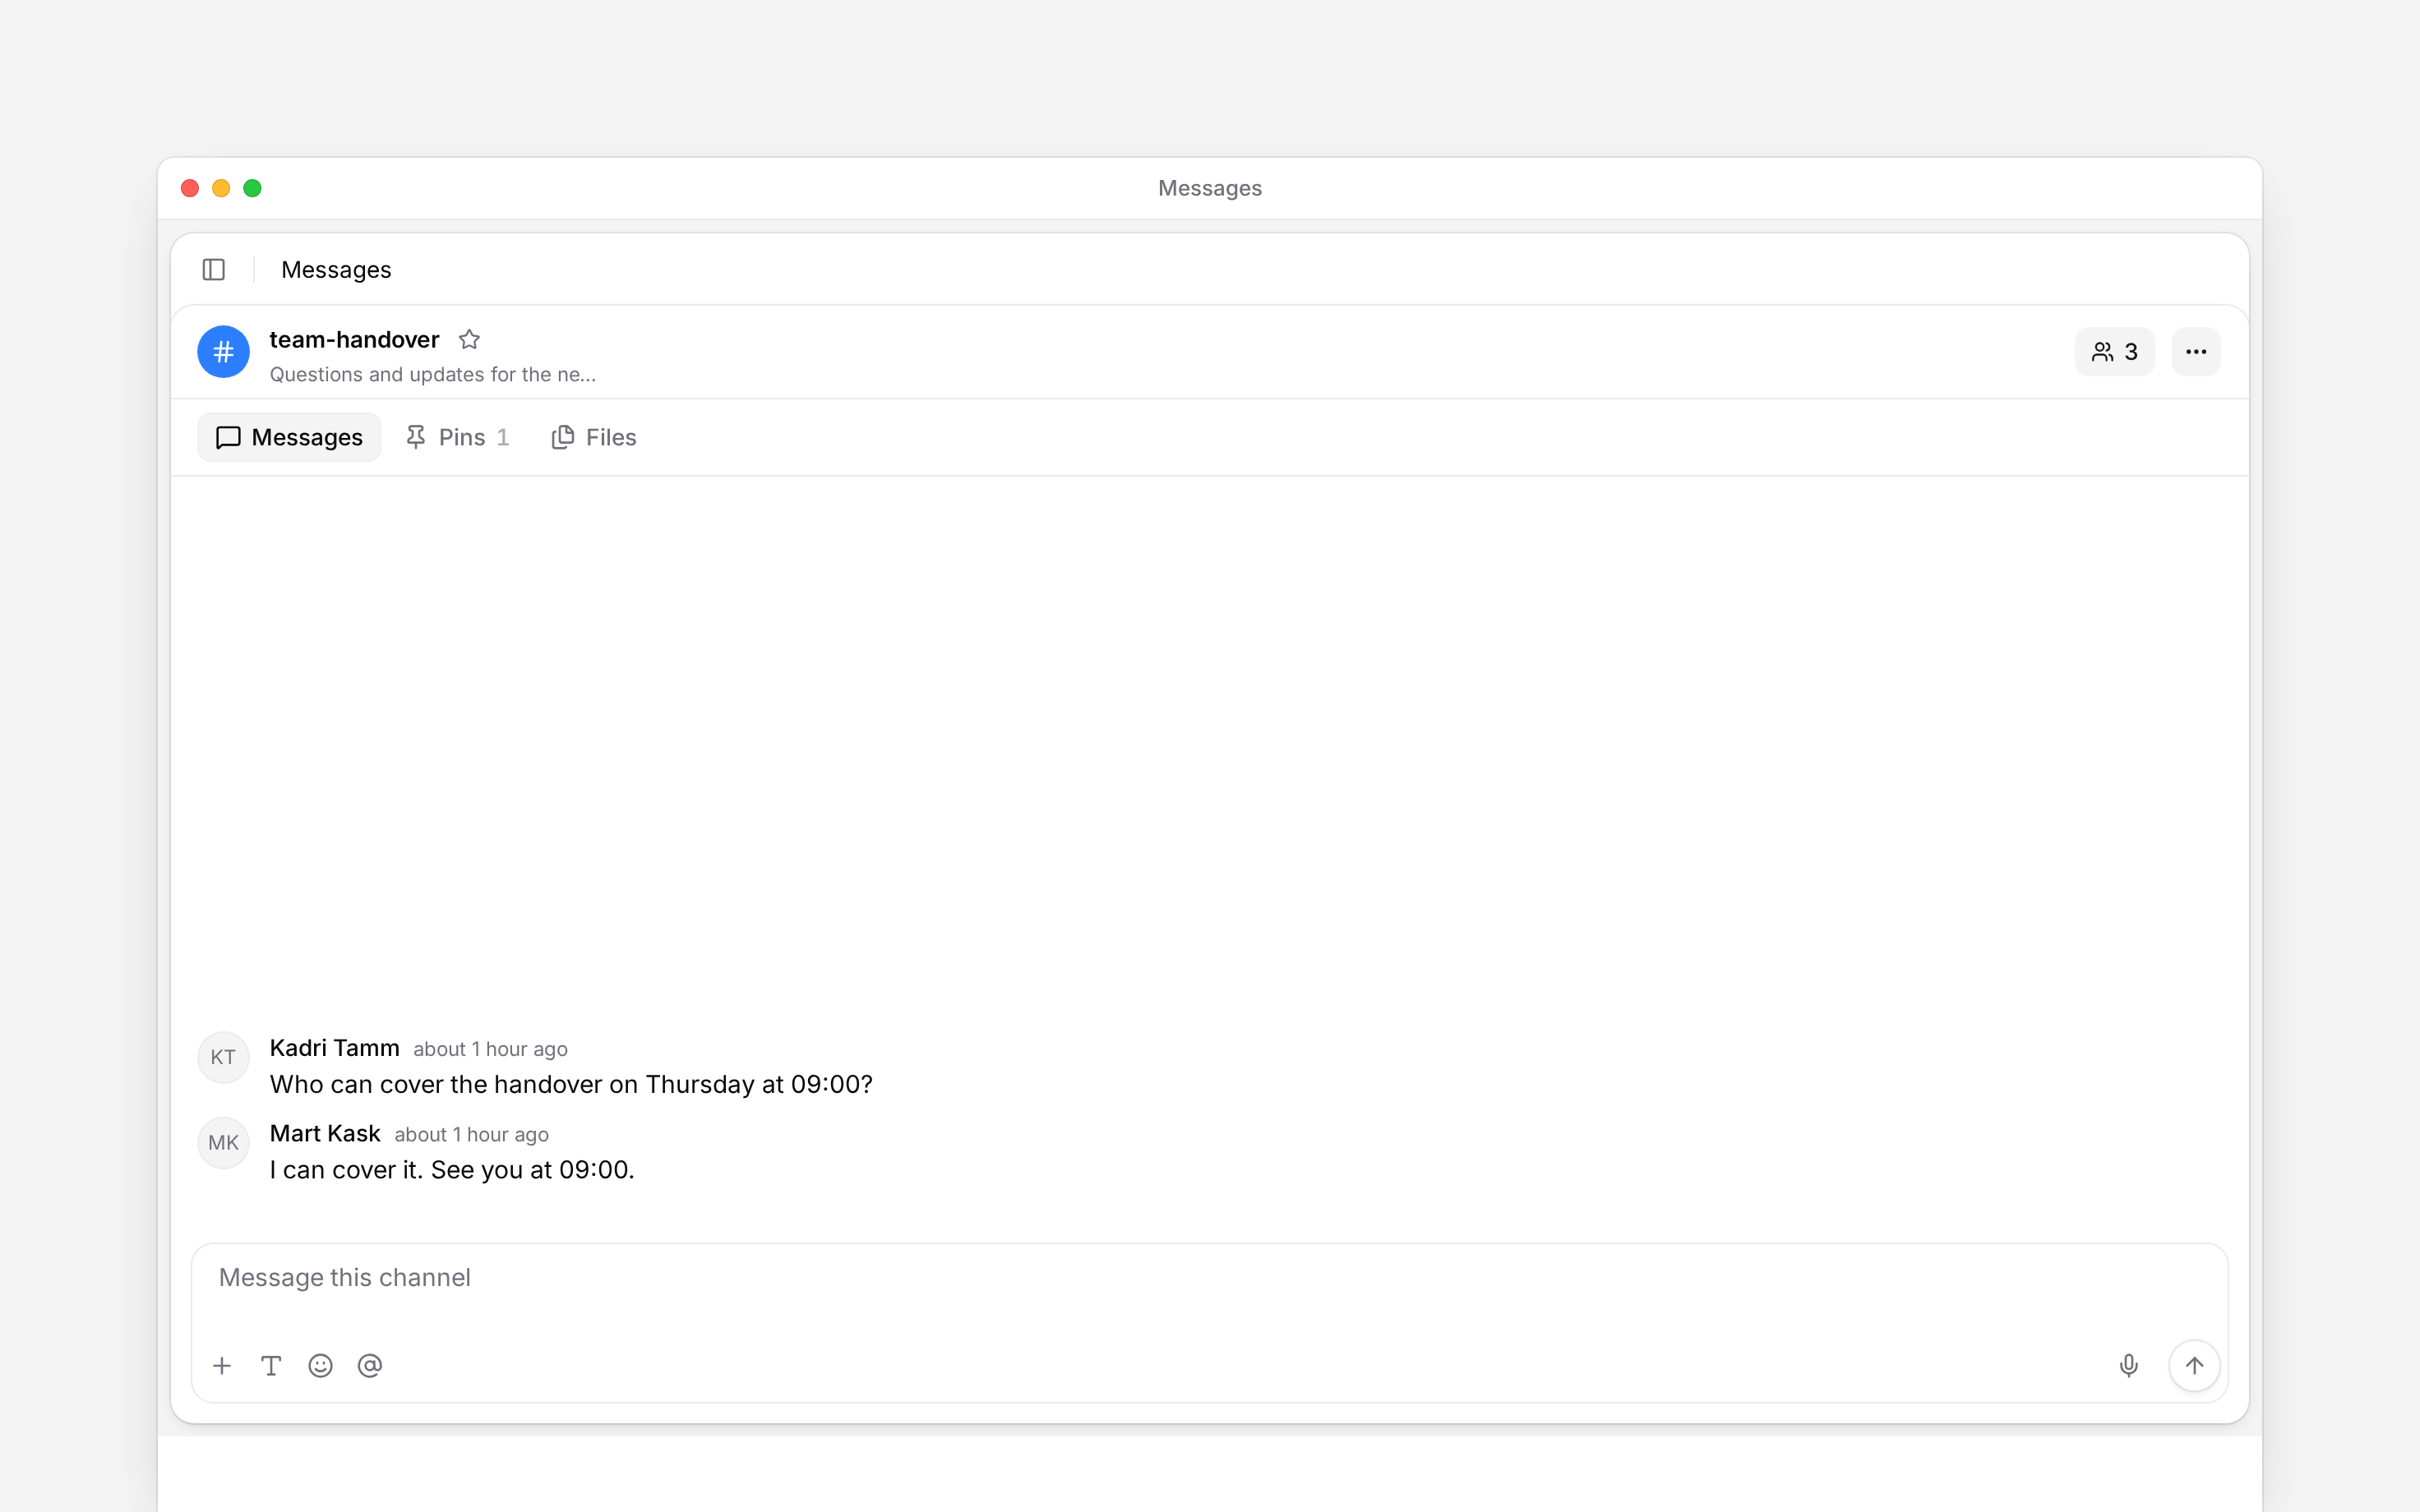Viewport: 2420px width, 1512px height.
Task: Click the channel name team-handover
Action: pyautogui.click(x=354, y=340)
